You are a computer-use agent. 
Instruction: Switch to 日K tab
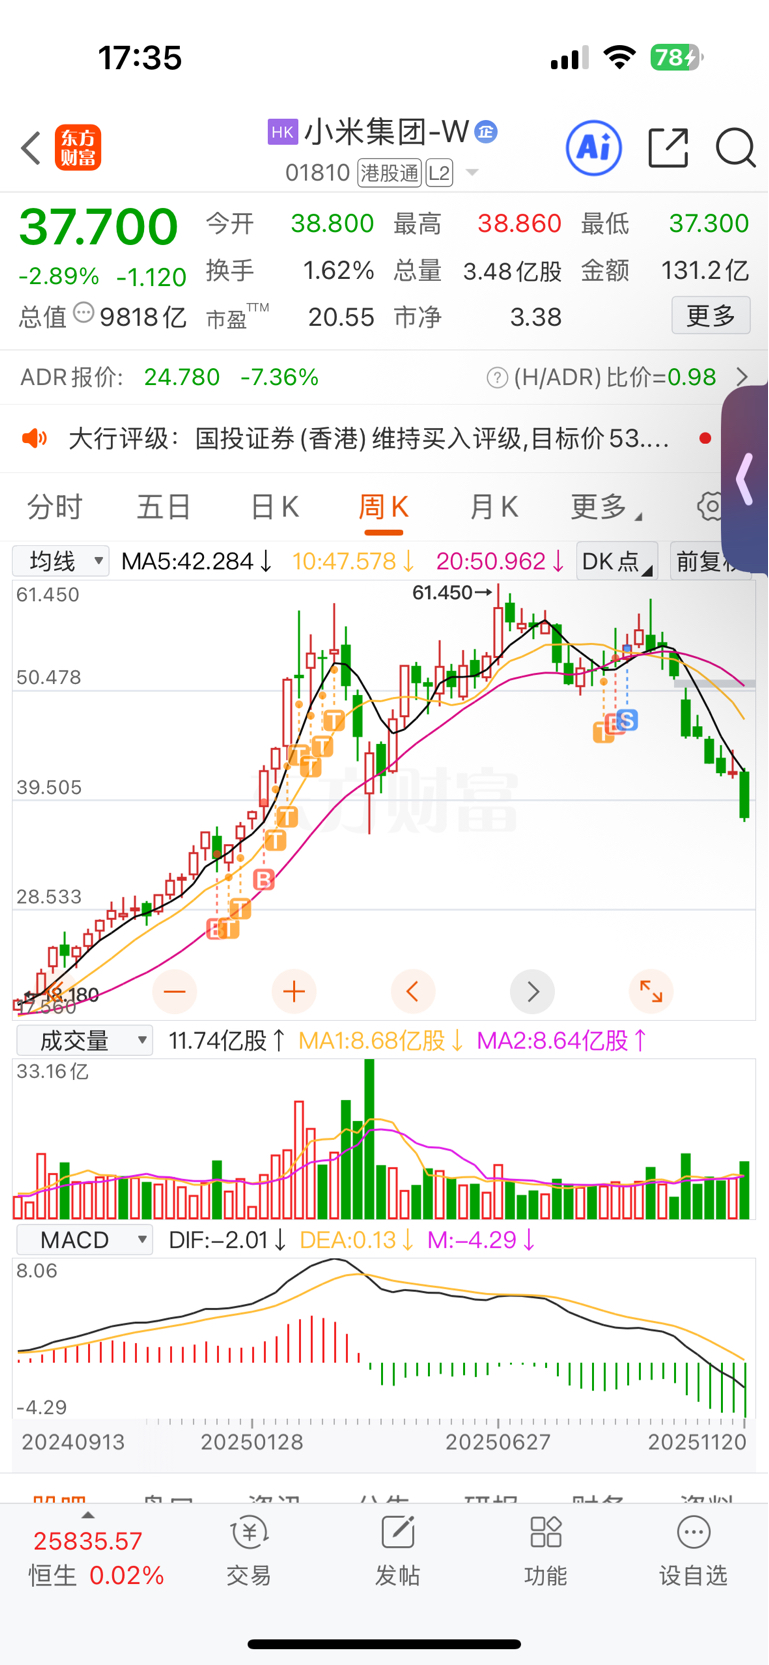(x=275, y=507)
